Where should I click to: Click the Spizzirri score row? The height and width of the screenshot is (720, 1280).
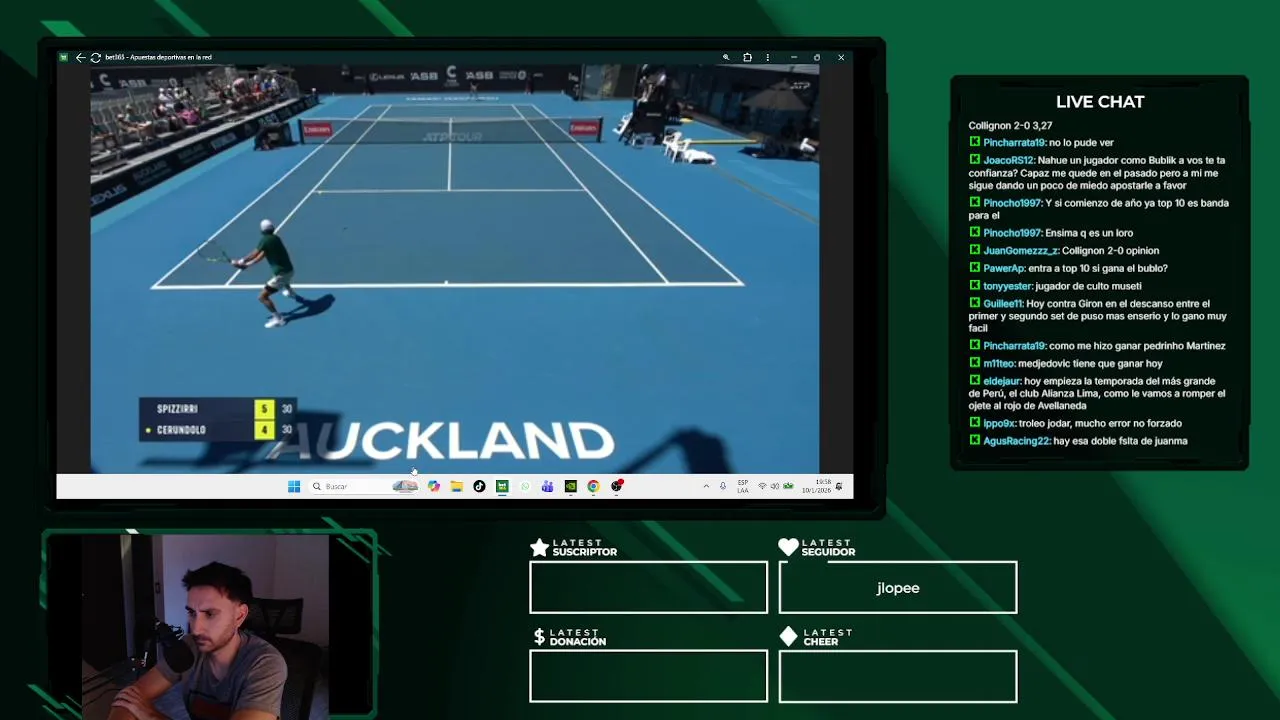[x=216, y=408]
